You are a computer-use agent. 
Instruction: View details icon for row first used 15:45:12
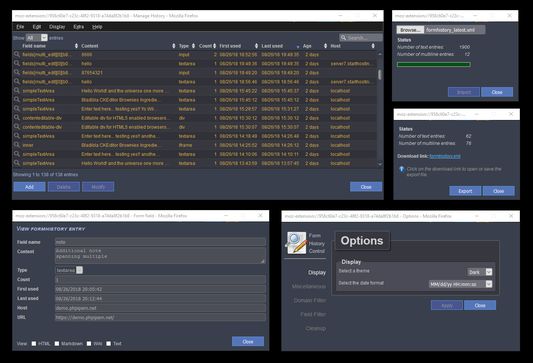17,100
